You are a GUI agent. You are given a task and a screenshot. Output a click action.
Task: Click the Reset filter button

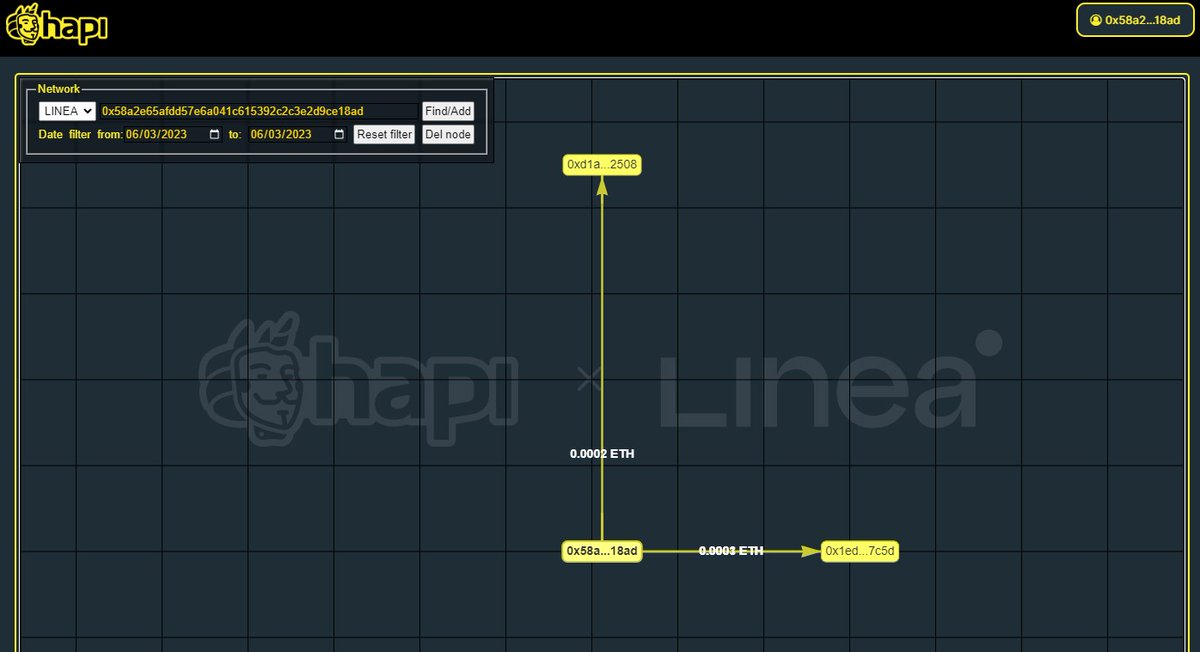tap(385, 134)
